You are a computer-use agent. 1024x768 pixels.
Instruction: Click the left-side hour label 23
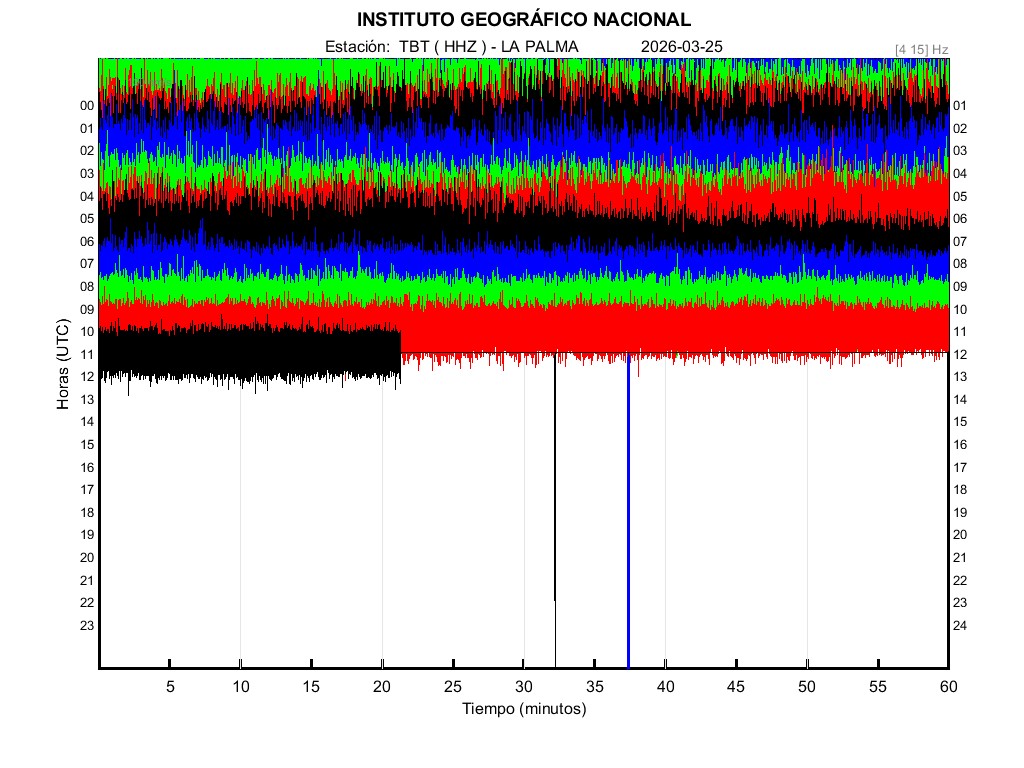(87, 626)
